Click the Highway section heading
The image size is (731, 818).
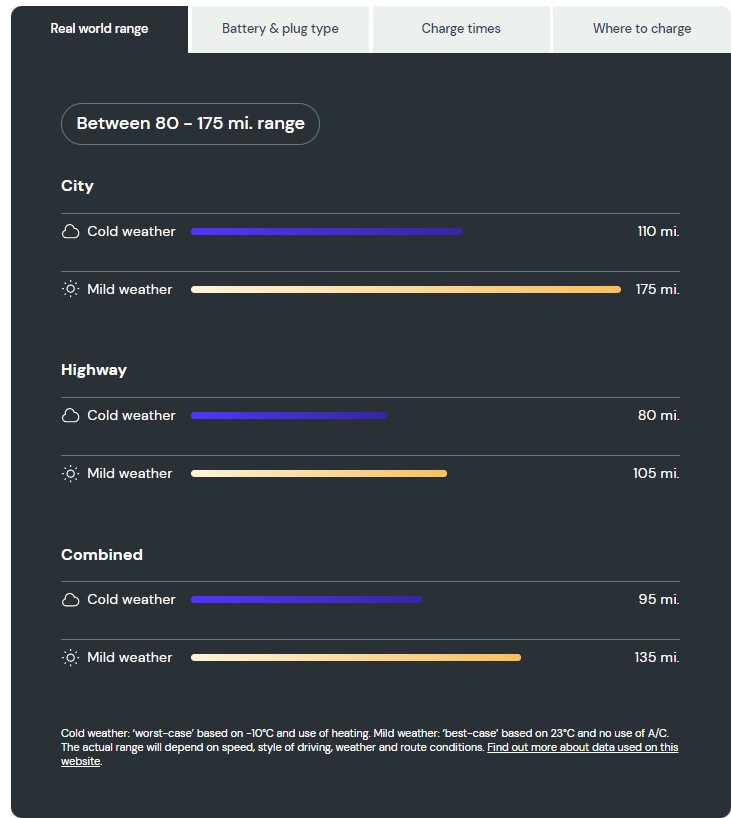pos(94,370)
